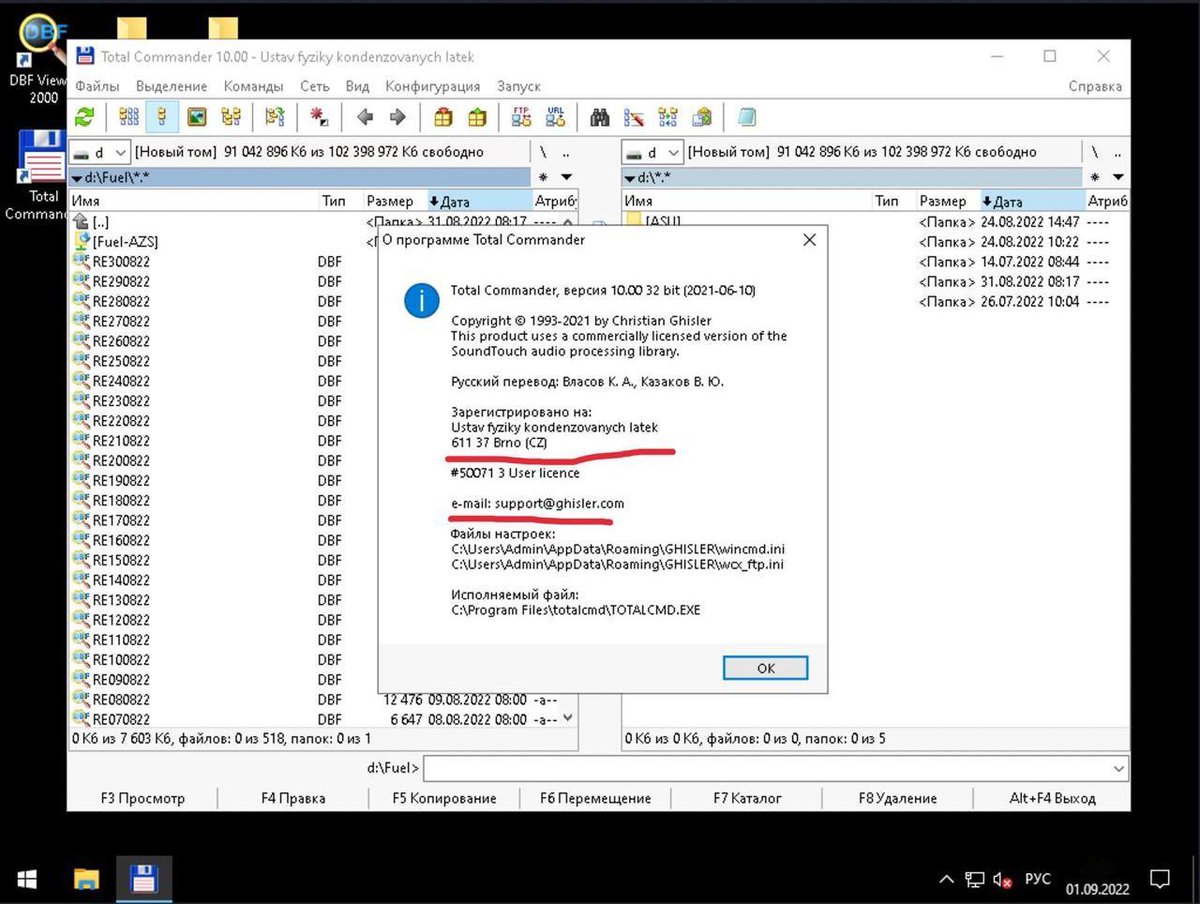Click the F8 Удаление button

pyautogui.click(x=897, y=798)
